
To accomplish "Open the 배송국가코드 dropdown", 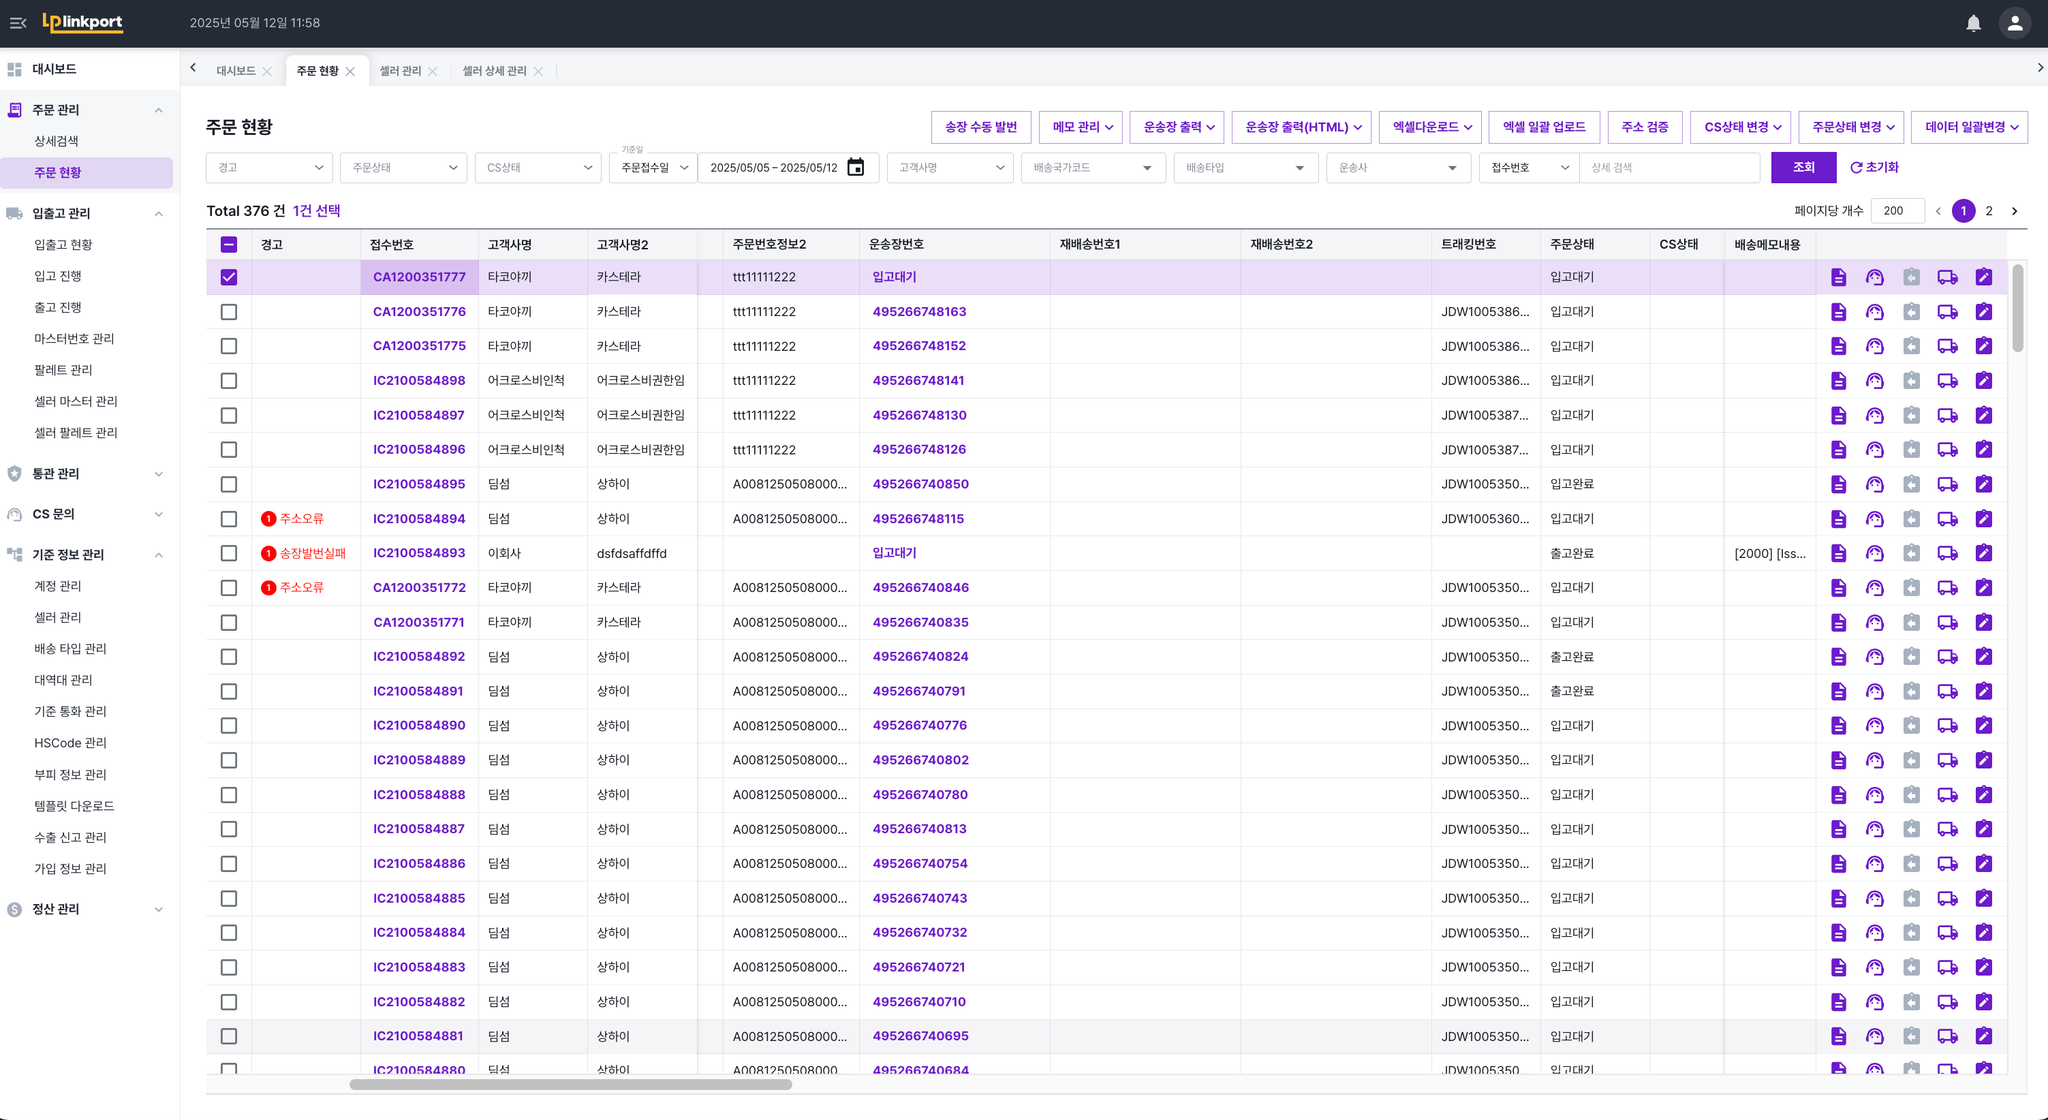I will pos(1093,168).
